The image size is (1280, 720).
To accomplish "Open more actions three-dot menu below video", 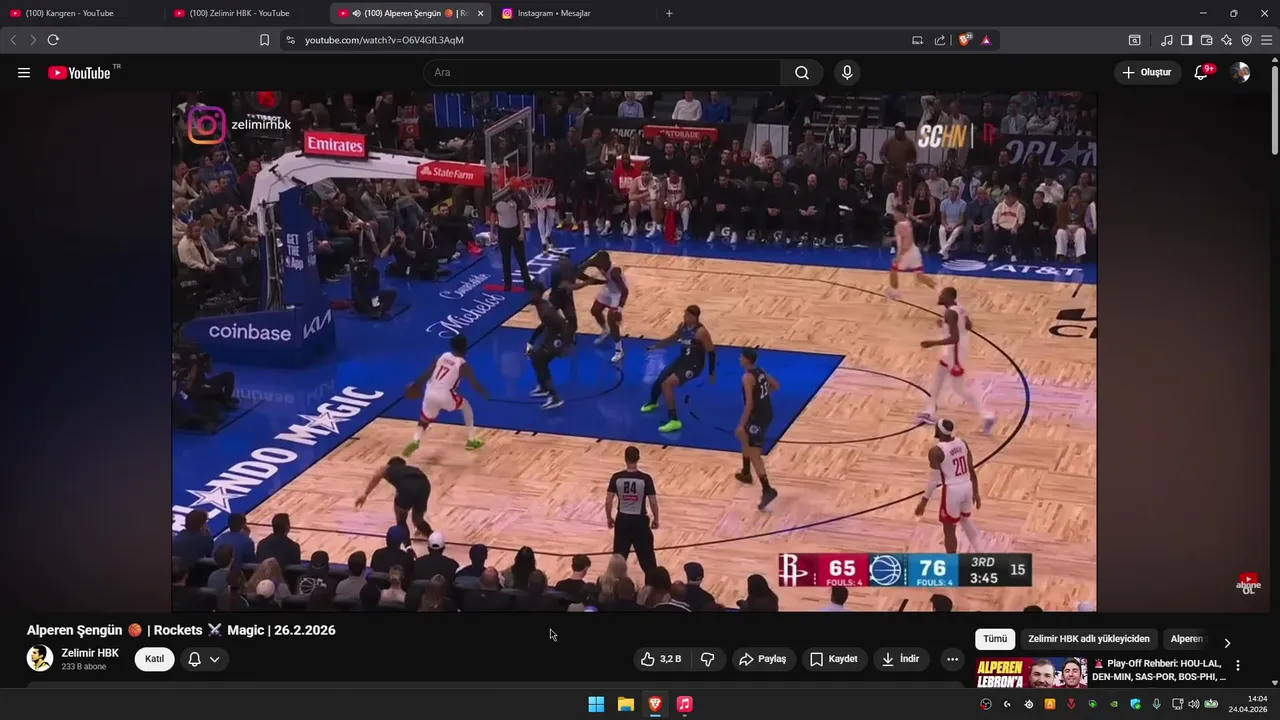I will [x=952, y=659].
